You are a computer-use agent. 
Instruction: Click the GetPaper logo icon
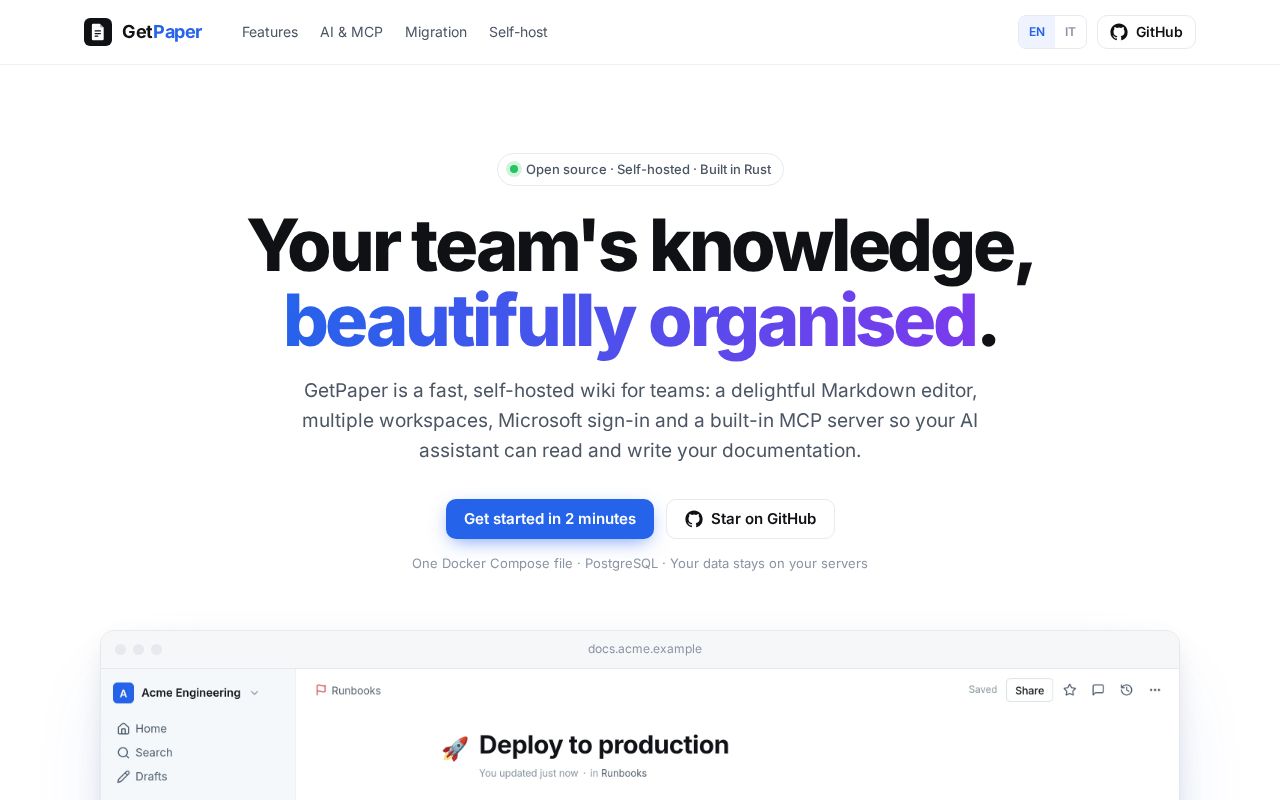pos(98,32)
